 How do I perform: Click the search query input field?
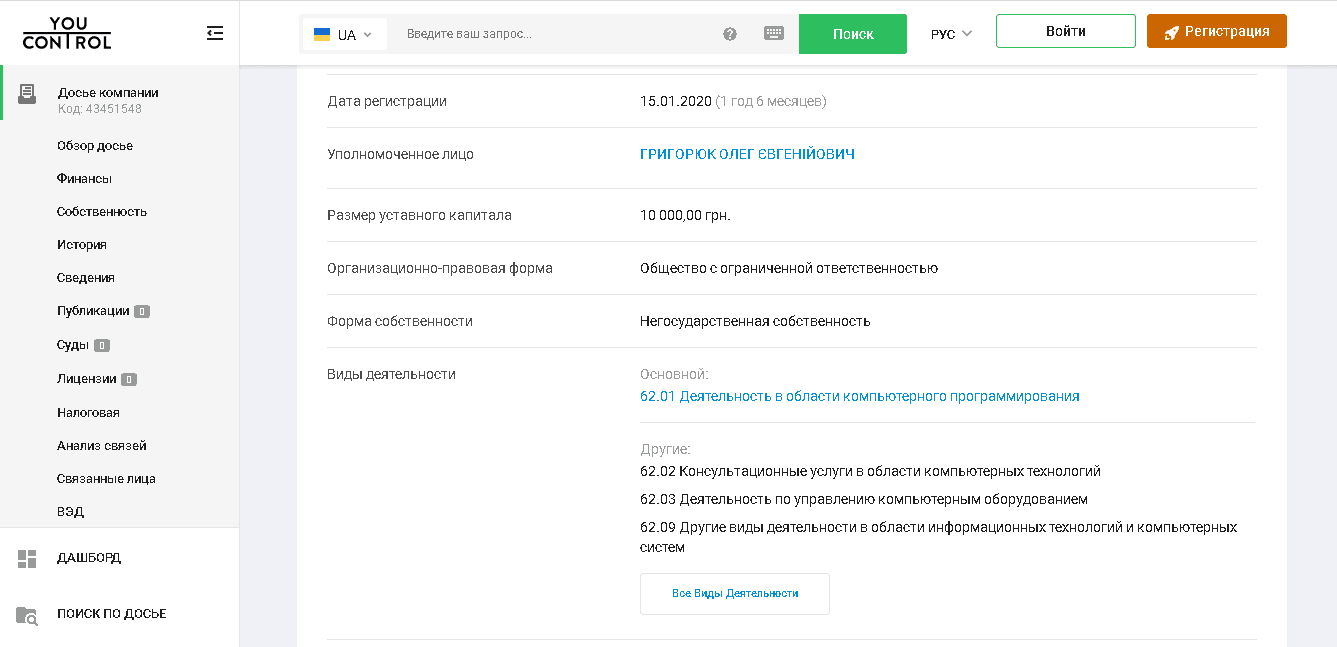(x=555, y=34)
